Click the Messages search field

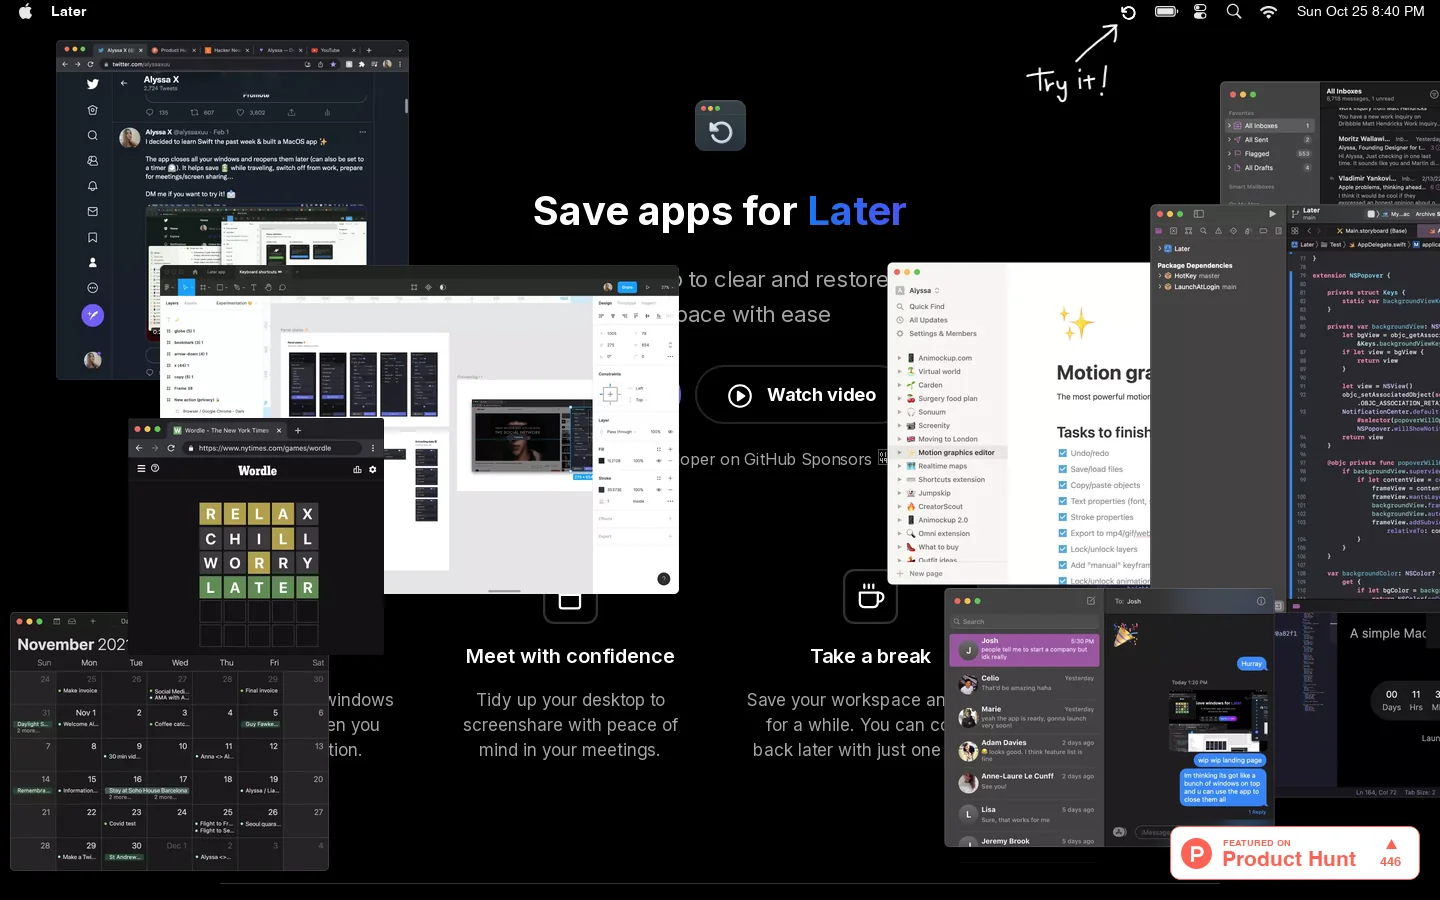point(1025,622)
